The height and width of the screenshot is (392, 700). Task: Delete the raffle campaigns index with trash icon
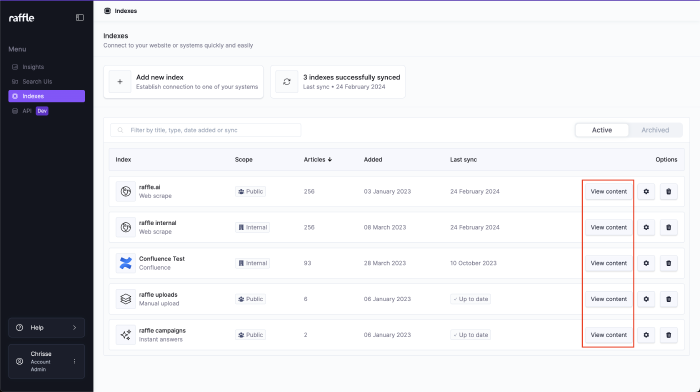668,335
